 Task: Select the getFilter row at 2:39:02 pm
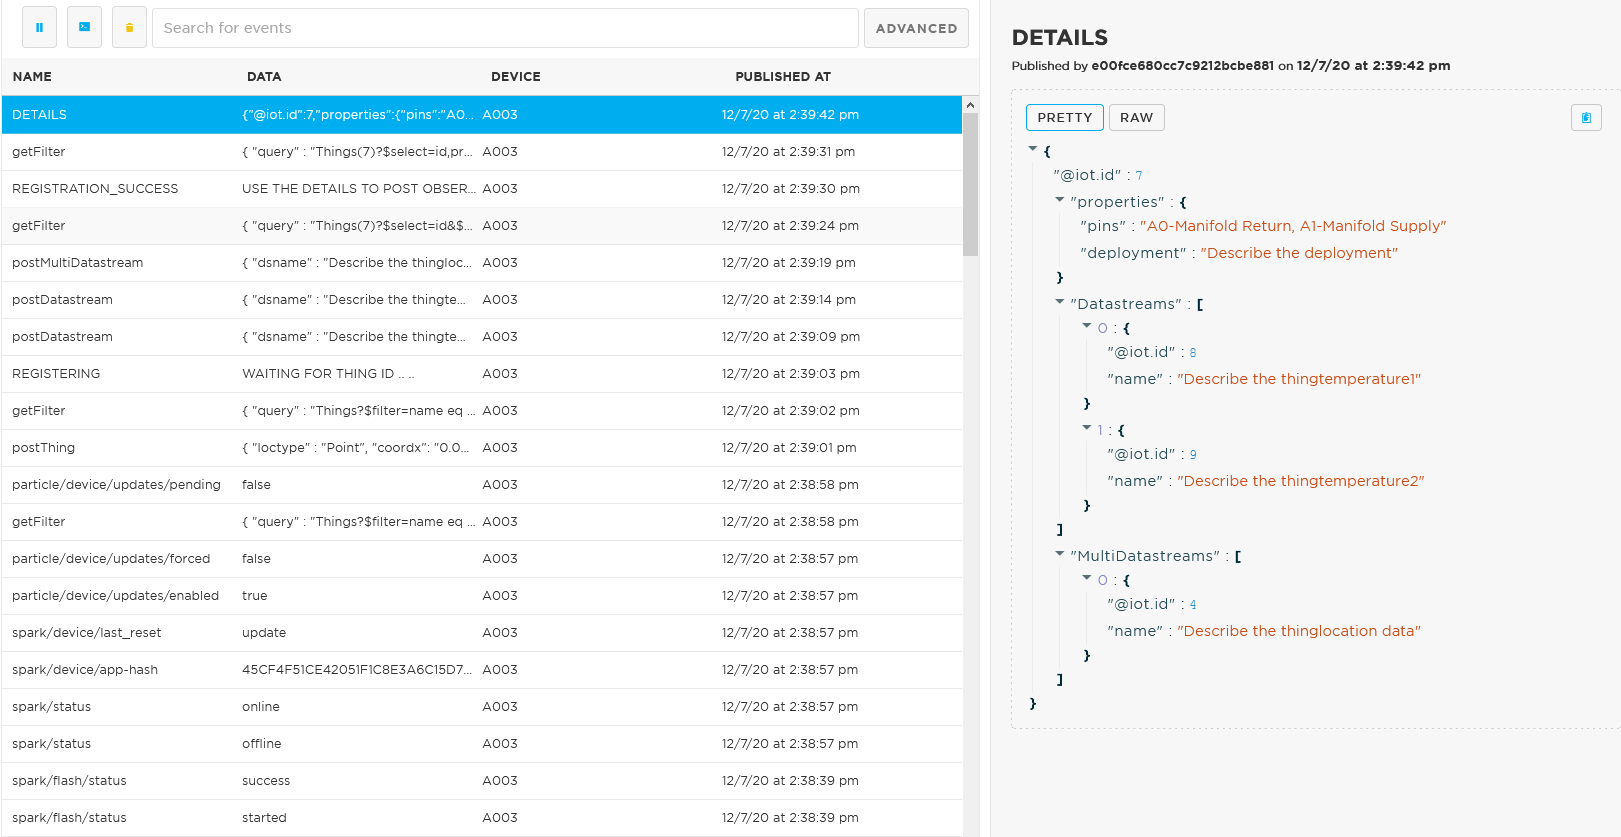[482, 411]
